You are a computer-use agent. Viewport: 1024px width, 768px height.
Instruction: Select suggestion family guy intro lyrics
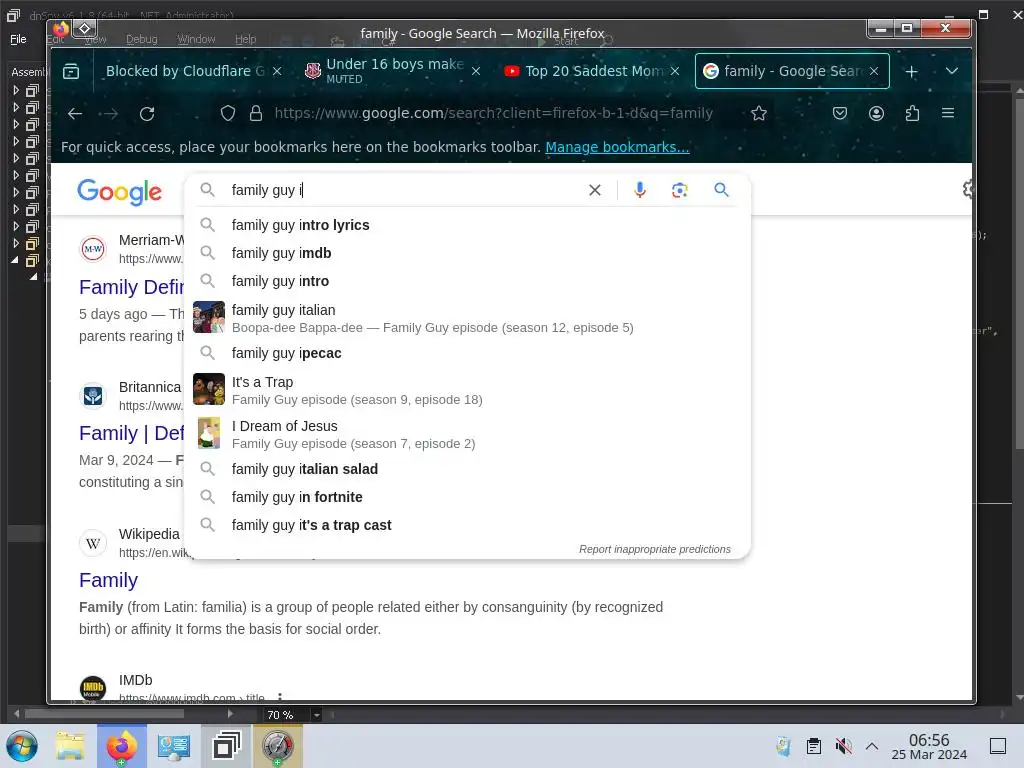469,225
